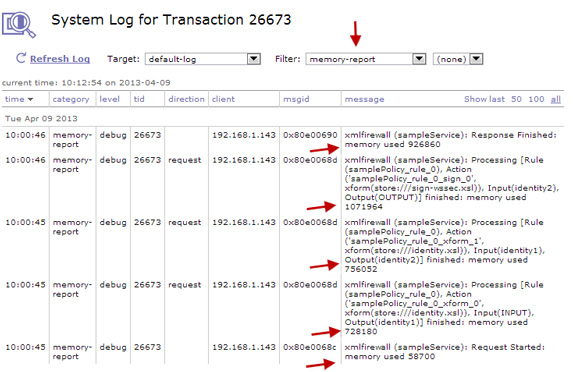Select msgid 0x80e00690
Screen dimensions: 580x372
[310, 135]
